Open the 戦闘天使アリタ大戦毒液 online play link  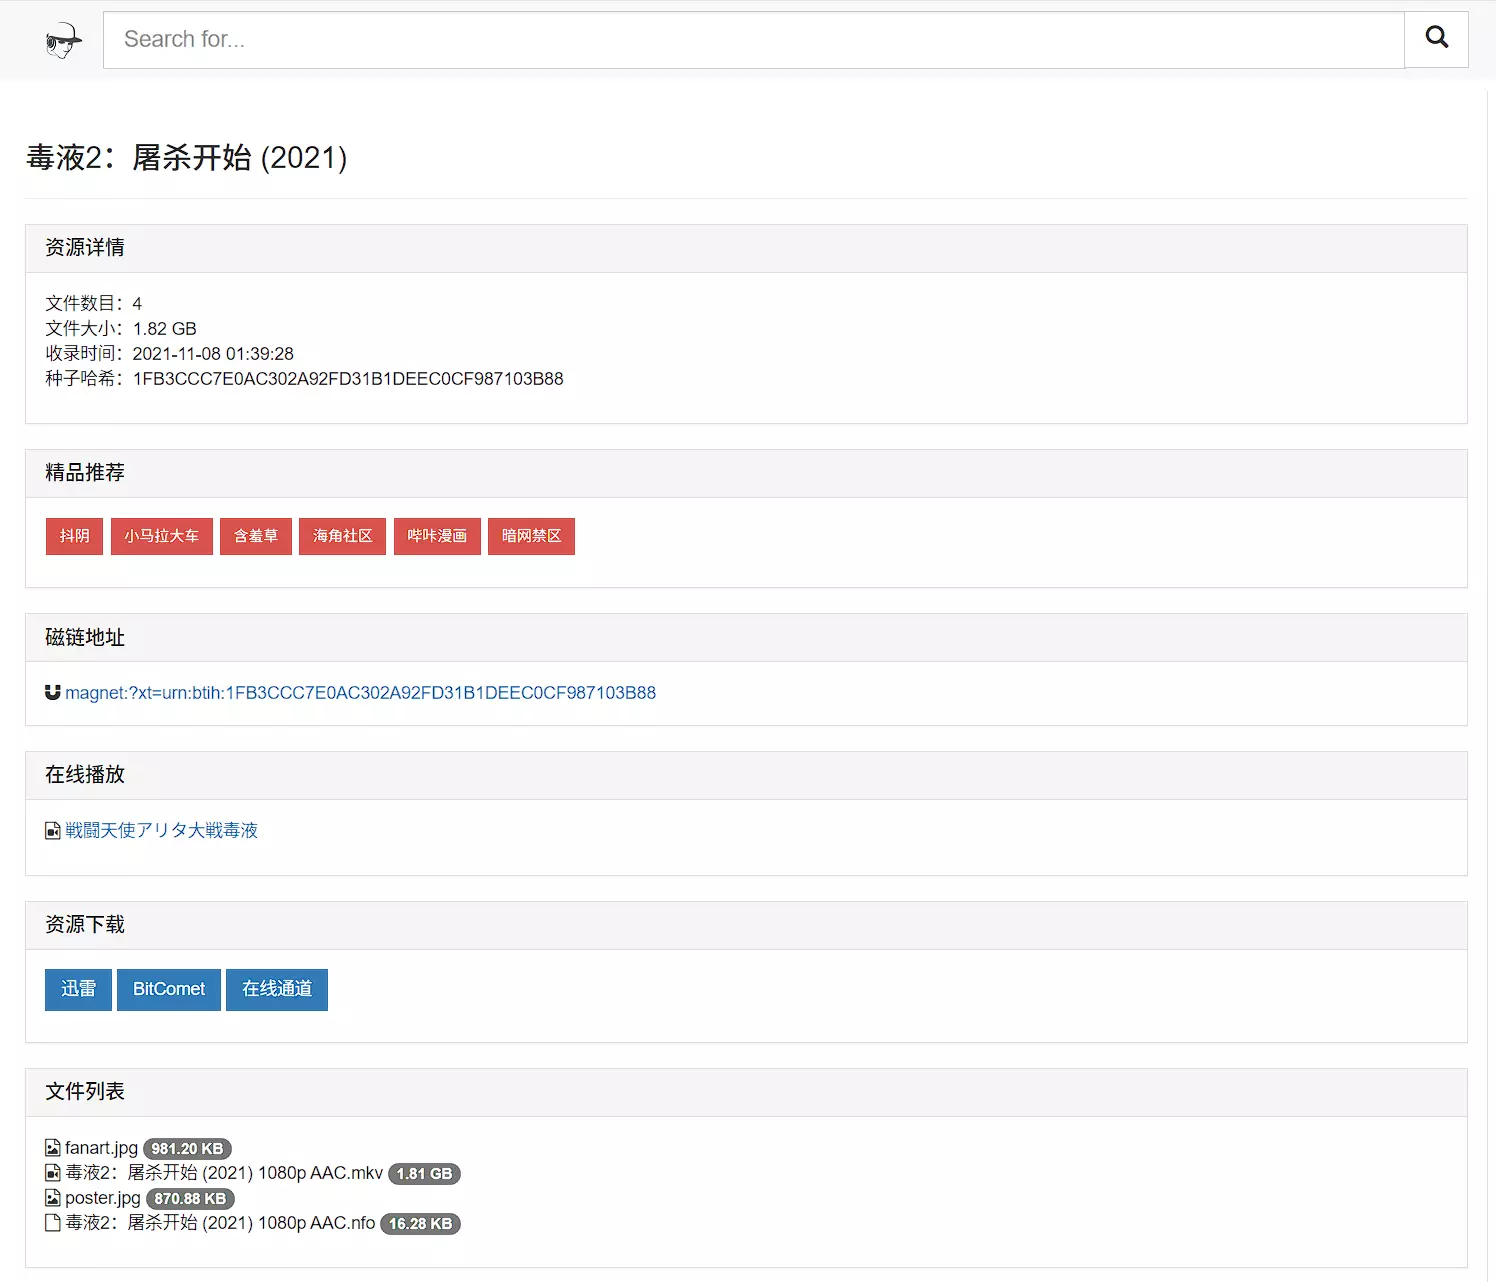161,831
